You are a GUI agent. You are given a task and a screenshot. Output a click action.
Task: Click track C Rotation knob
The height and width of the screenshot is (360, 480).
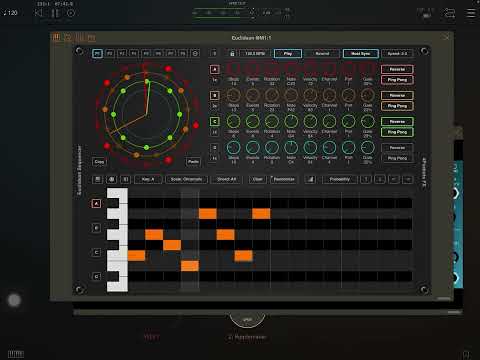click(272, 122)
